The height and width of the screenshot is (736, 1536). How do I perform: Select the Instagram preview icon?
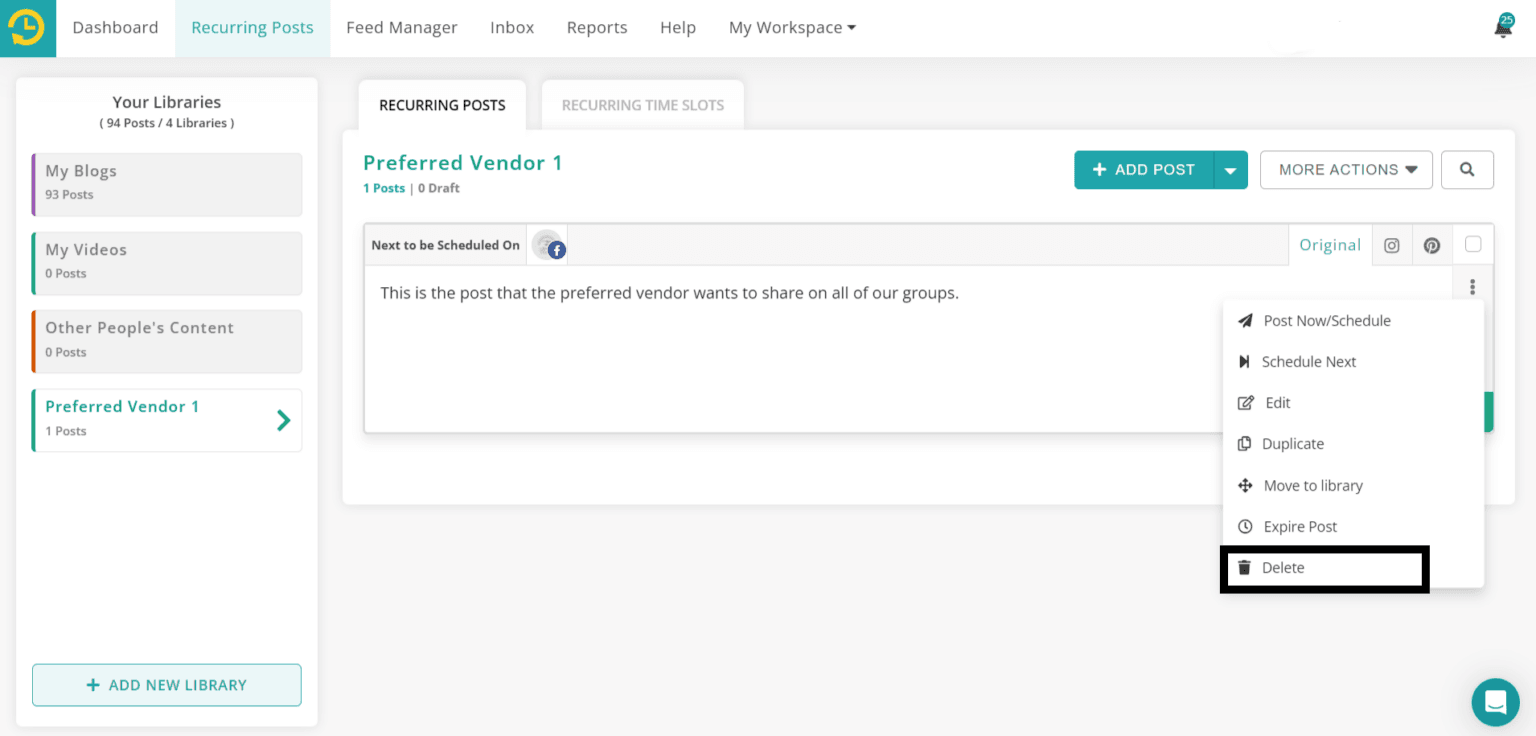(1391, 245)
